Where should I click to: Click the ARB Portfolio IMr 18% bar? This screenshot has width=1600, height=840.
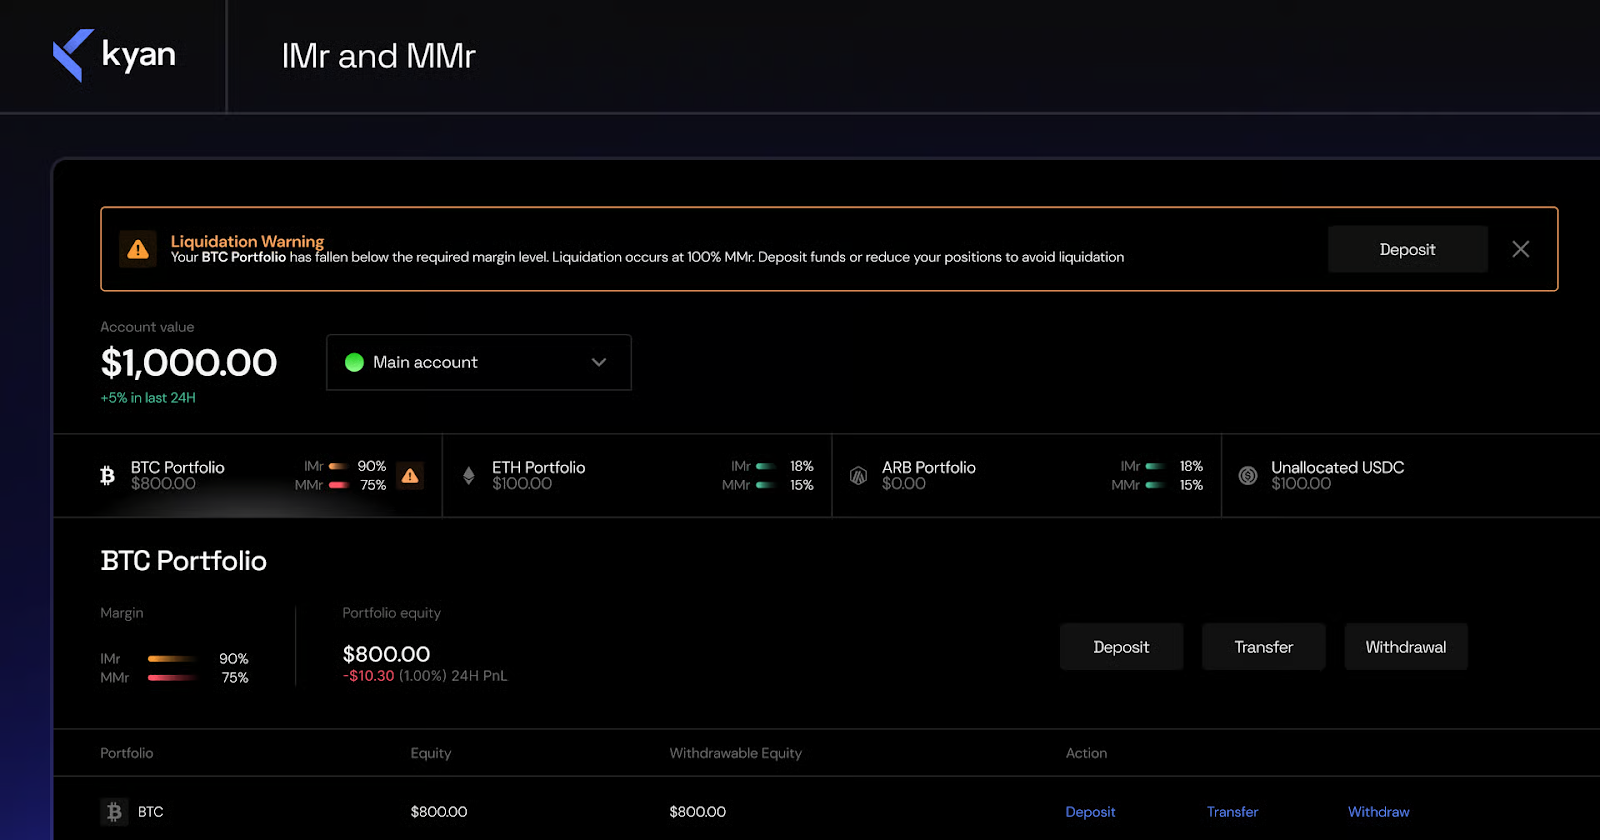[x=1155, y=466]
